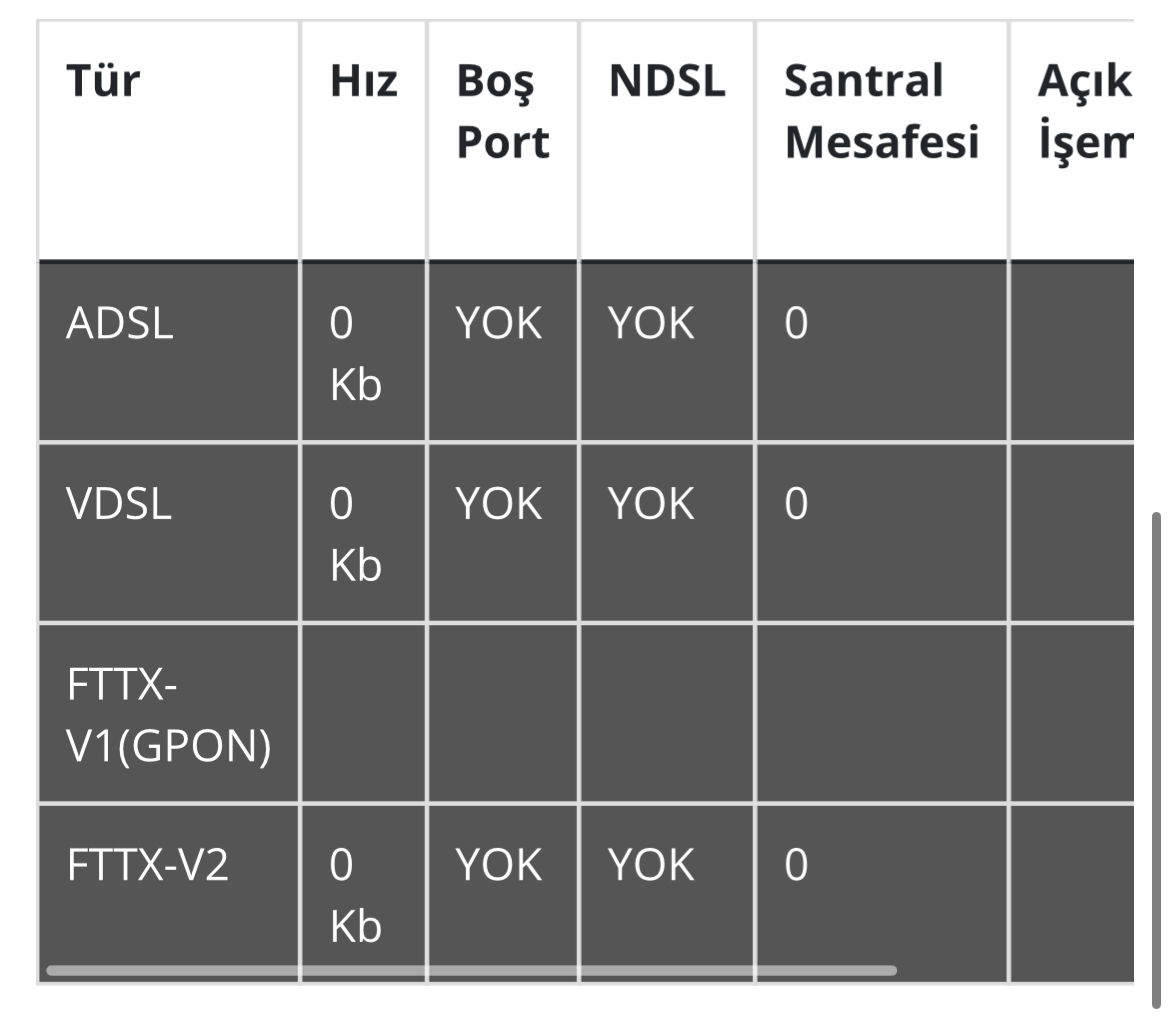Click FTTX-V2 NDSL cell showing YOK
Viewport: 1170px width, 1017px height.
point(651,865)
